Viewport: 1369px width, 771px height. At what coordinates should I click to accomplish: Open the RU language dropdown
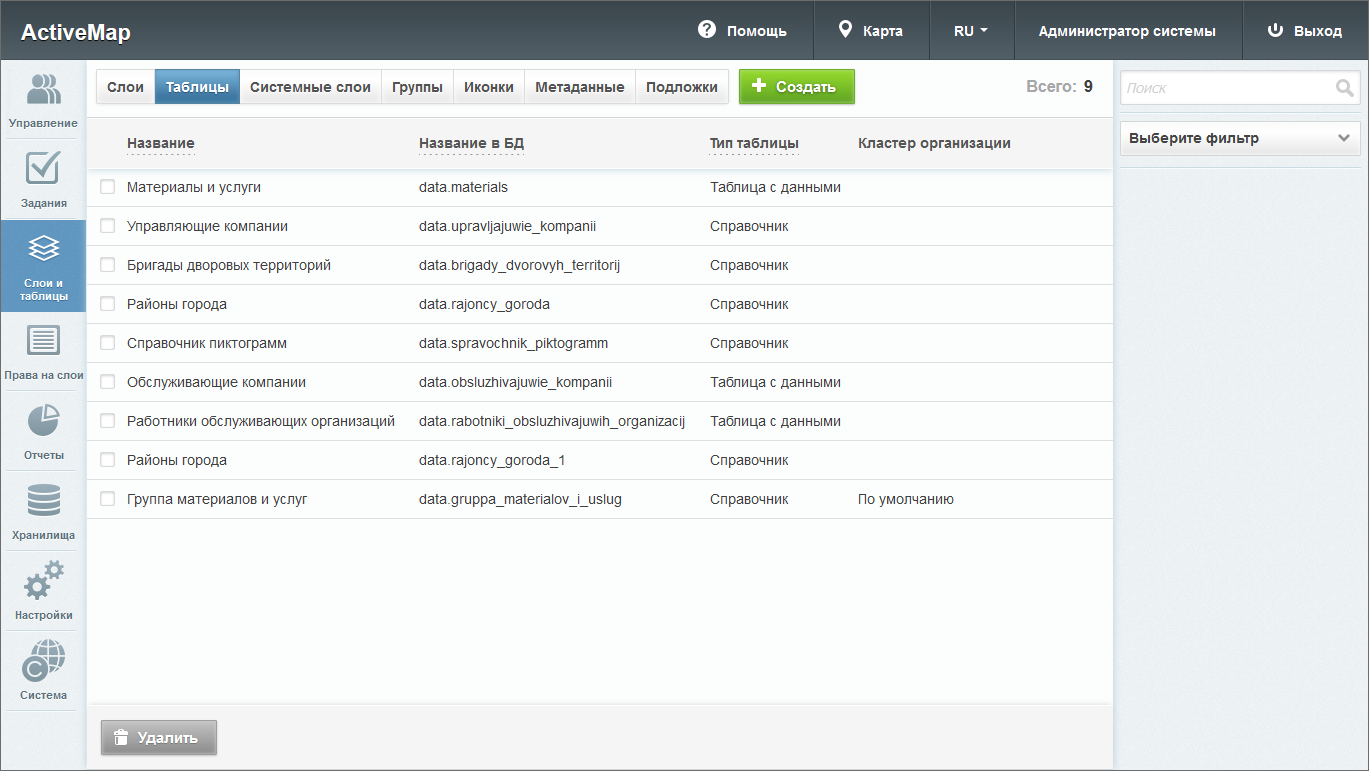[x=971, y=31]
